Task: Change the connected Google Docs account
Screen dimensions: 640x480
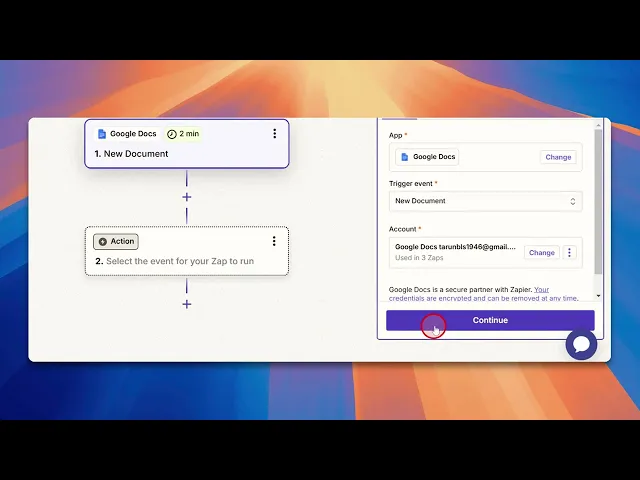Action: click(542, 253)
